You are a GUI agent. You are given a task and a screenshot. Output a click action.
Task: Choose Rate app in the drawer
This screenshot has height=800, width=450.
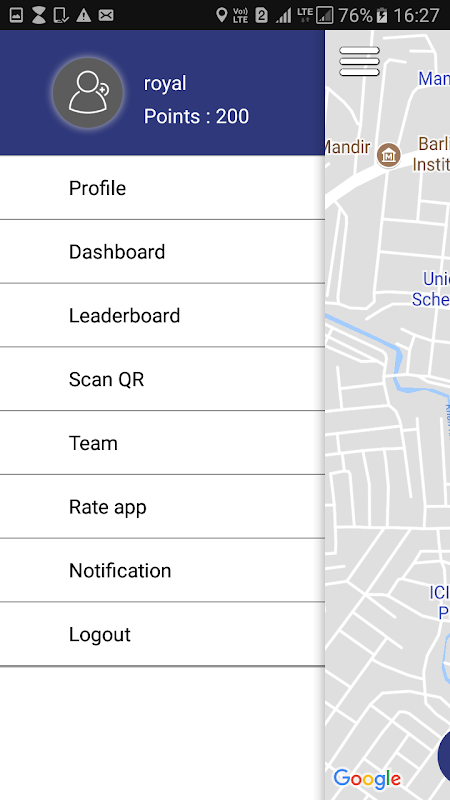162,507
